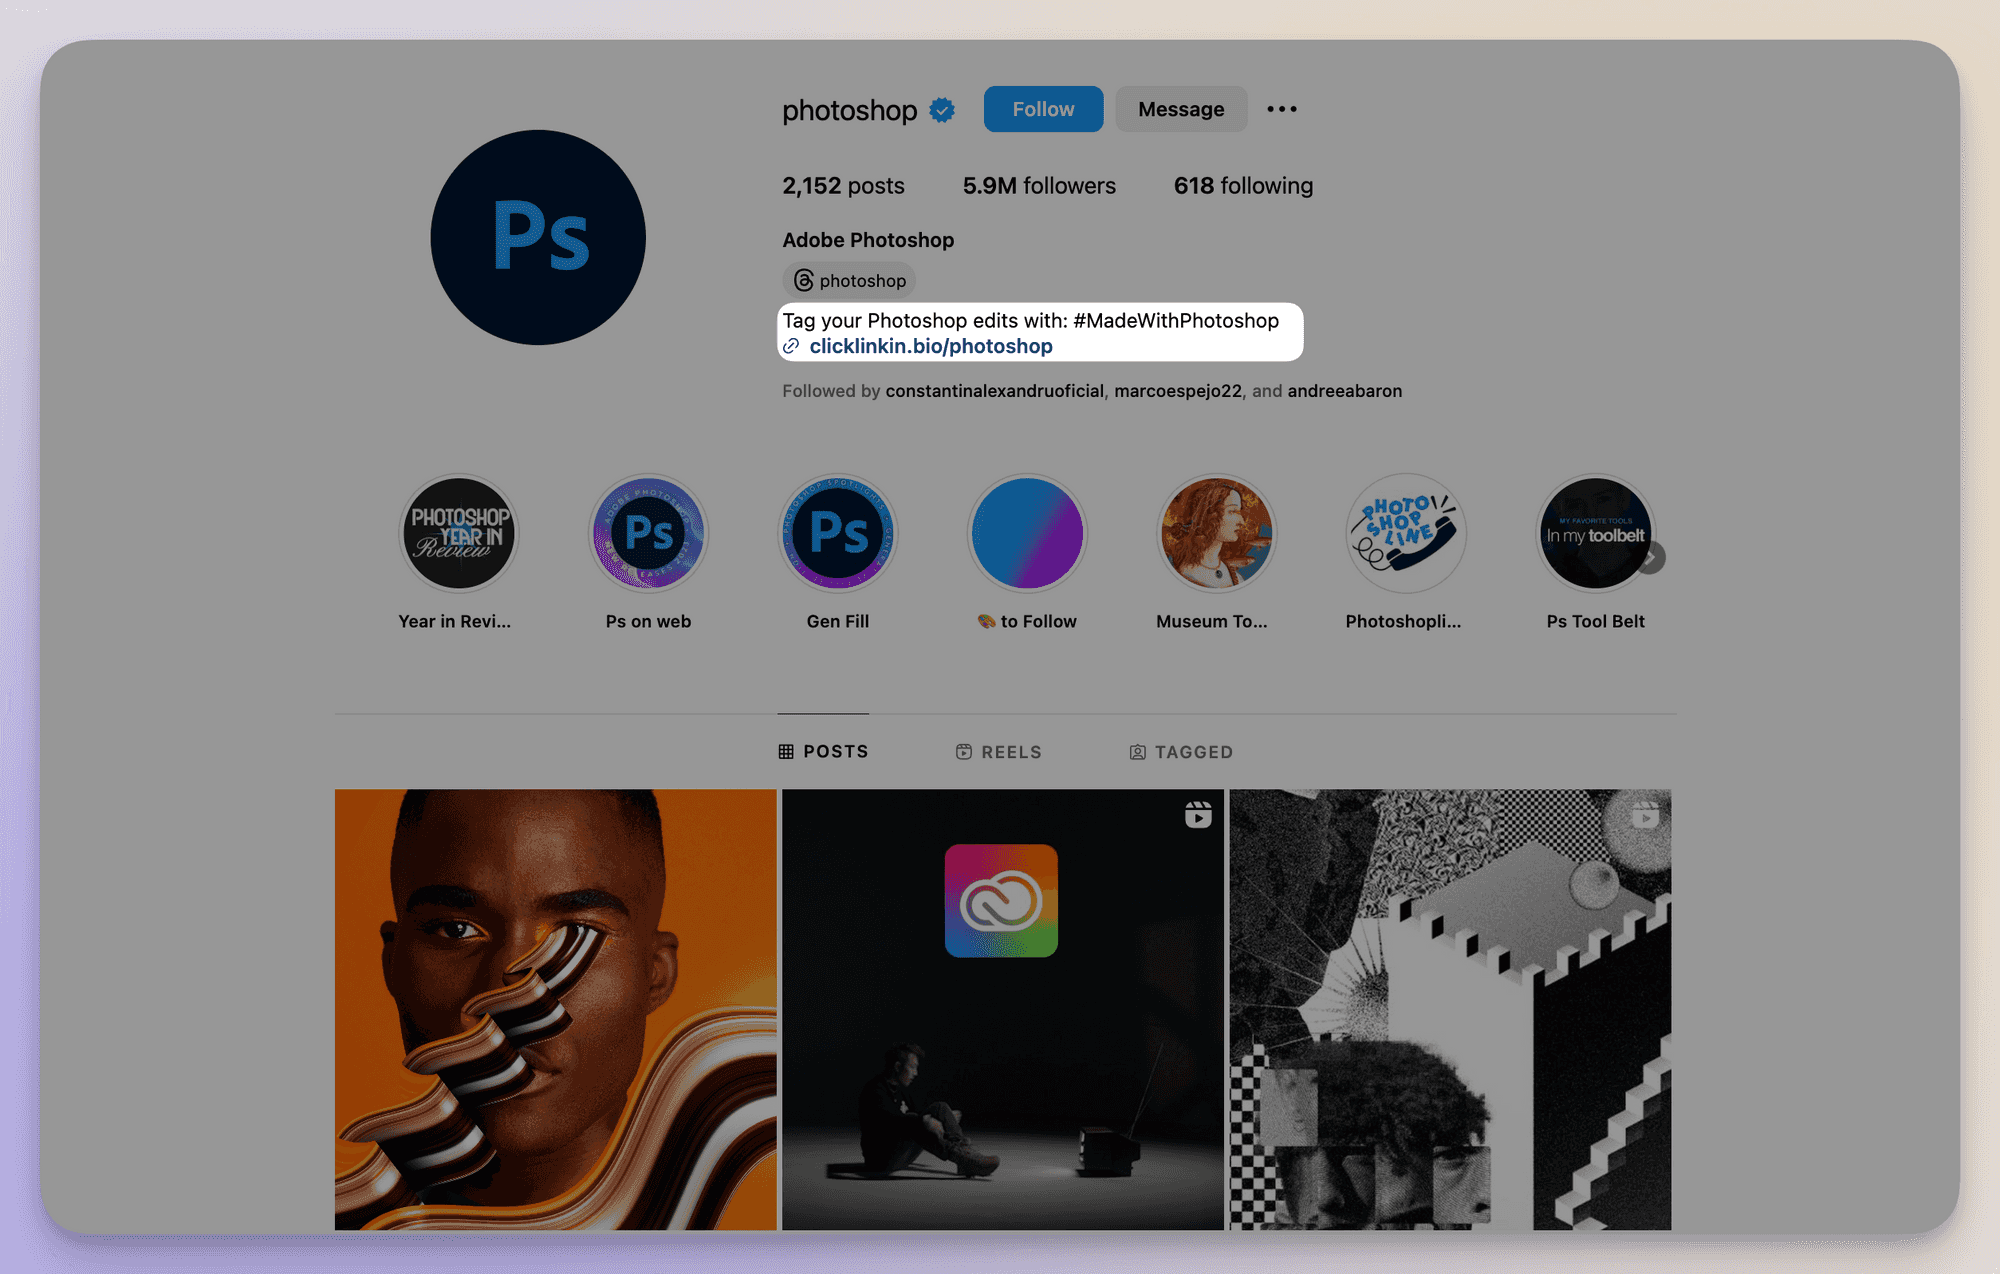
Task: Open constantinalexandruoficial's profile
Action: (x=994, y=391)
